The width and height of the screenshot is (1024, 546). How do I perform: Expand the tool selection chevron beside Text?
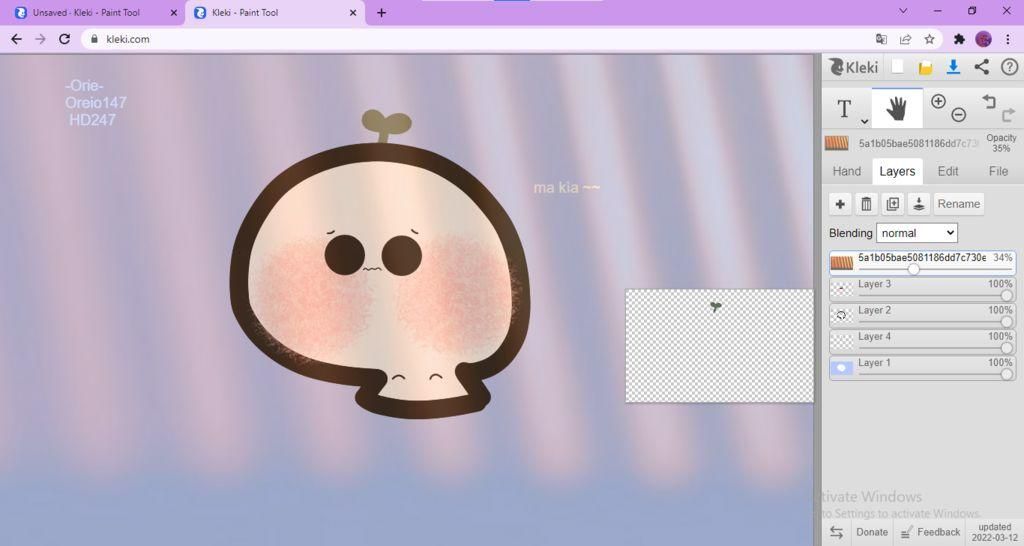[864, 121]
